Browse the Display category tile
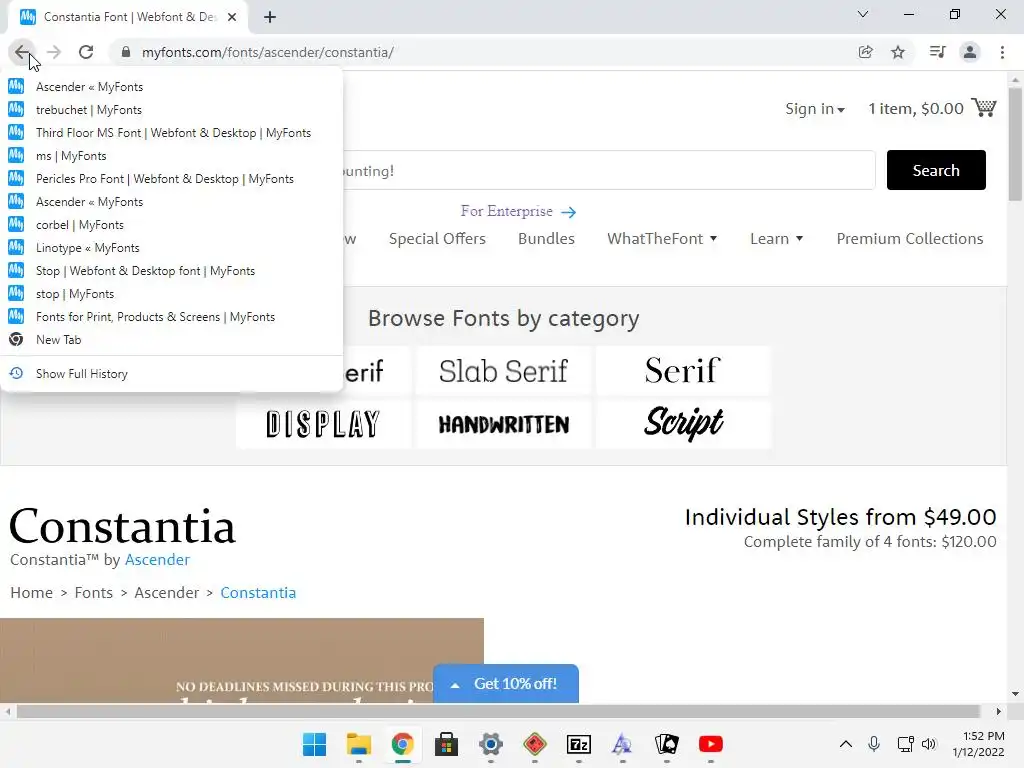This screenshot has height=768, width=1024. pyautogui.click(x=323, y=424)
